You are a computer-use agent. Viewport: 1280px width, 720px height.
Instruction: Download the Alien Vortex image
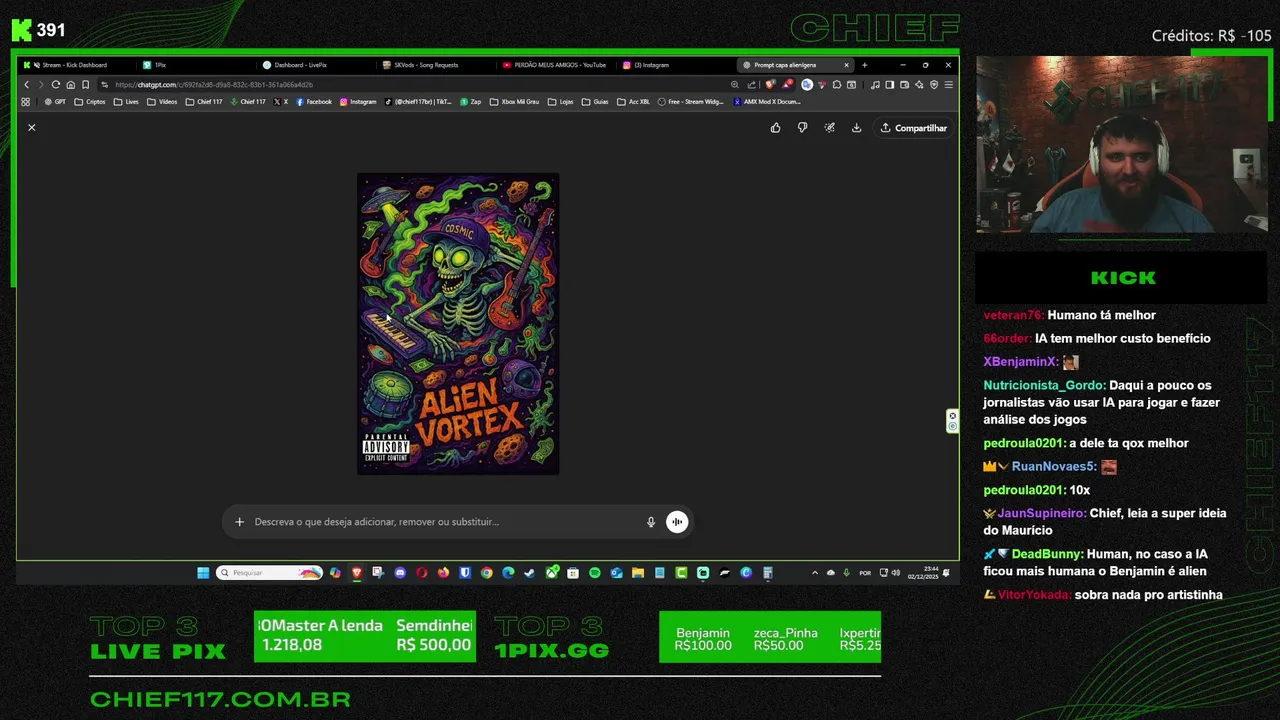pyautogui.click(x=856, y=128)
